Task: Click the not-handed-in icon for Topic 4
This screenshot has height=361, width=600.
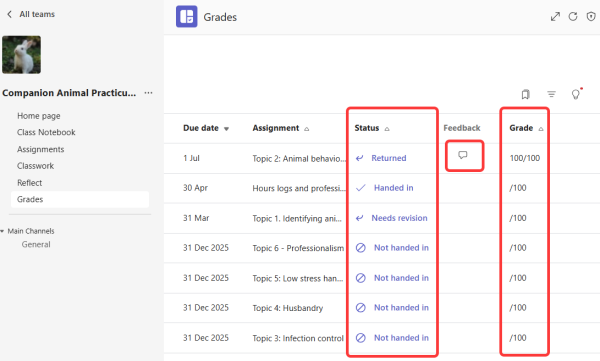Action: pyautogui.click(x=360, y=307)
